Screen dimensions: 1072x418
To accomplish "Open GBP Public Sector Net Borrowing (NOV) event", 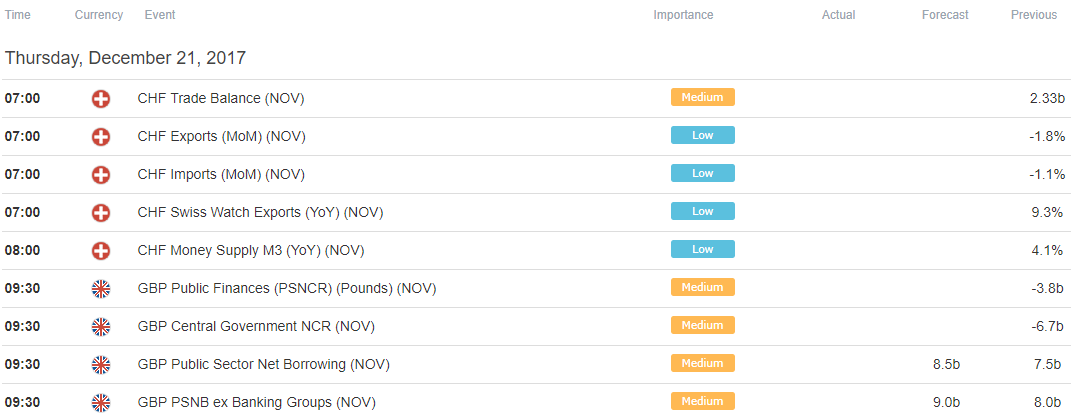I will 263,365.
